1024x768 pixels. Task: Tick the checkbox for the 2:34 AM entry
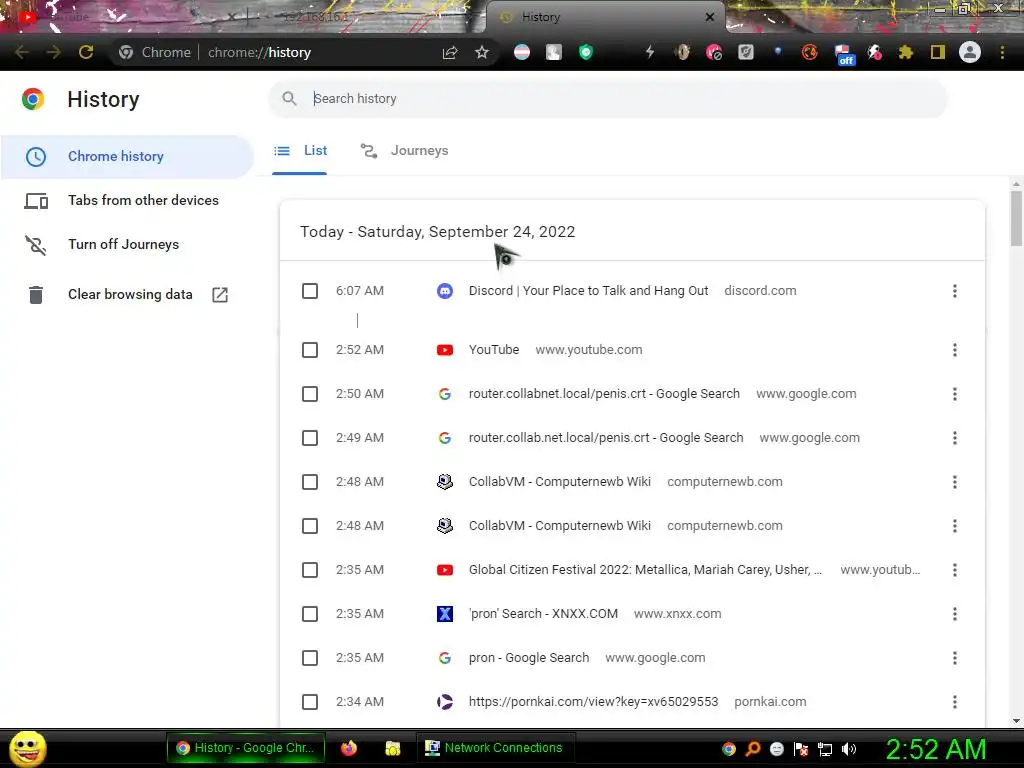tap(310, 702)
